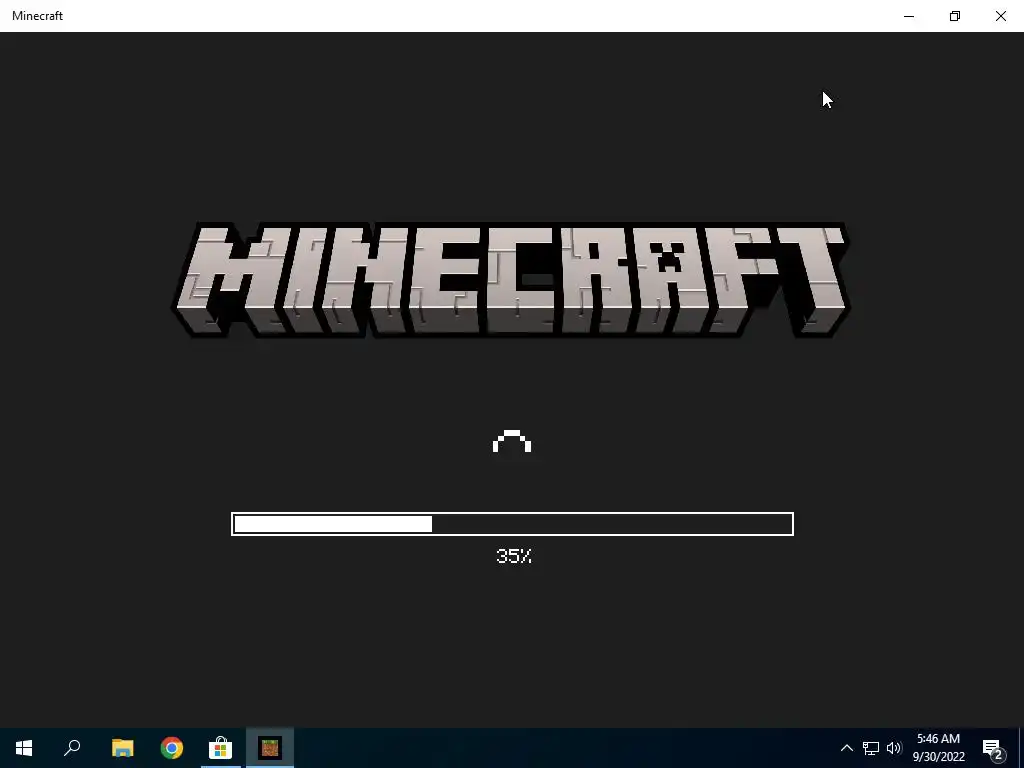1024x768 pixels.
Task: Click the Minecraft window title text
Action: point(37,16)
